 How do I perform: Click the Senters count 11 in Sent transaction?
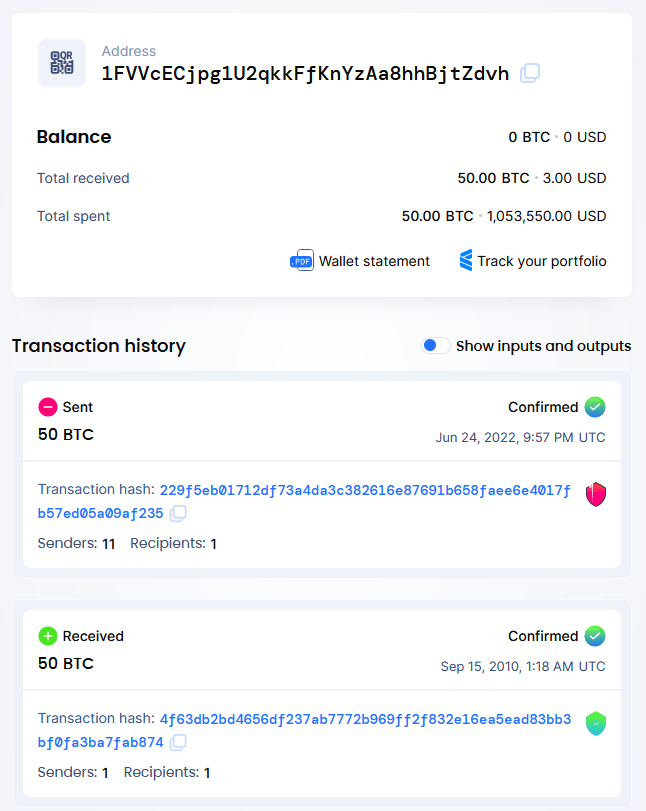[x=109, y=544]
